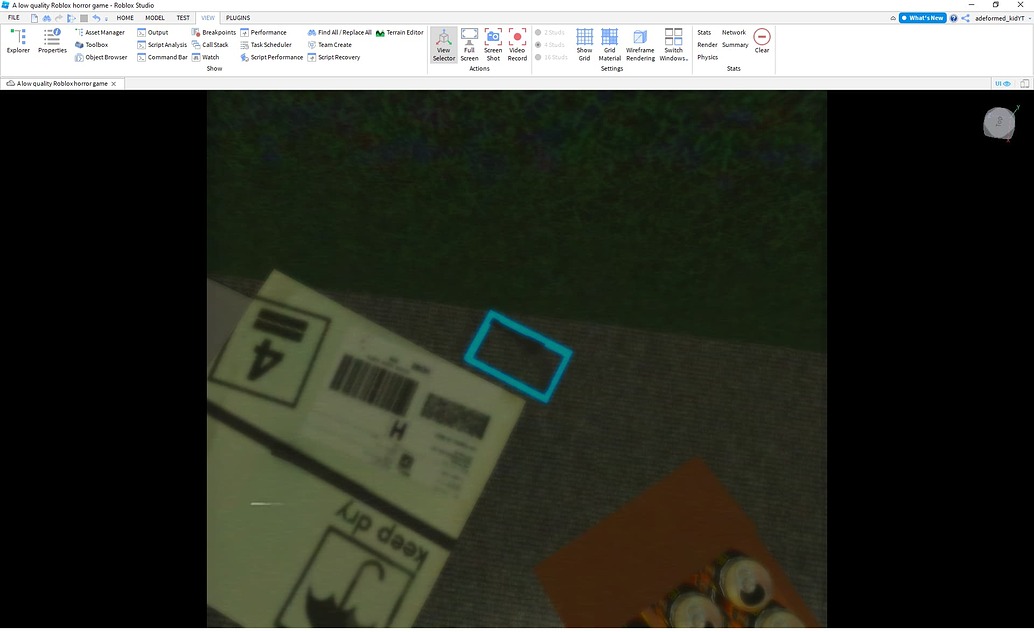Start recording with Video Record

click(517, 44)
